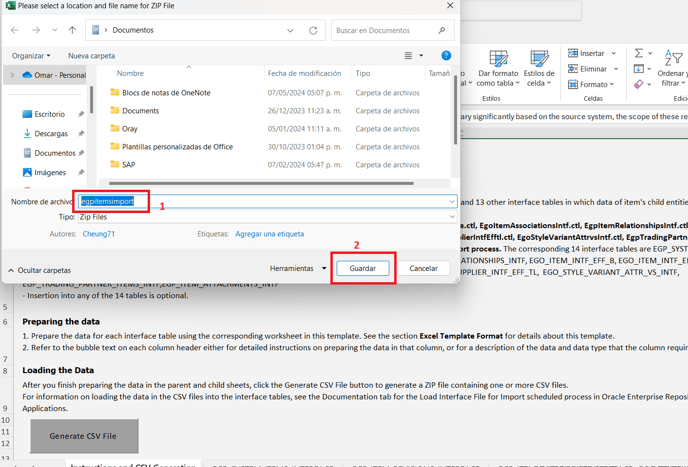Open Ordenar y filtrar in Excel
The width and height of the screenshot is (688, 467).
[x=673, y=68]
